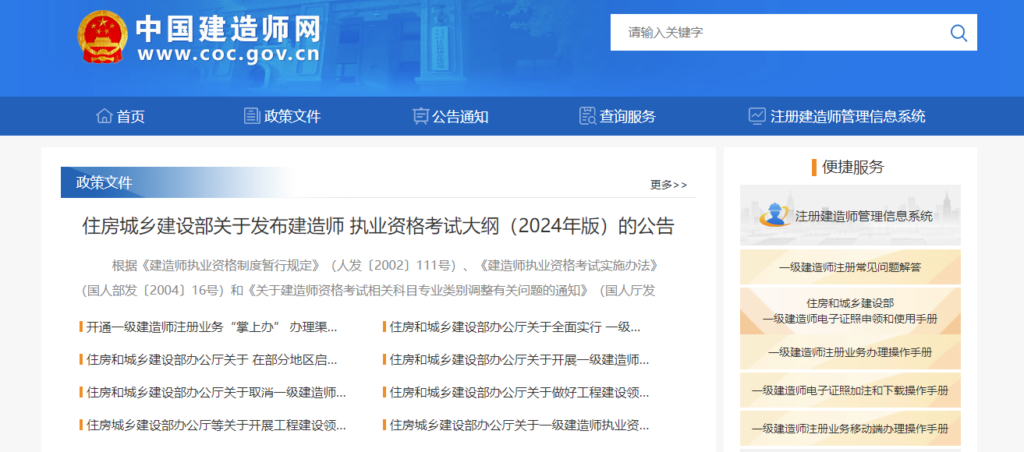Image resolution: width=1024 pixels, height=452 pixels.
Task: Open 一级建造师电子证照加注和下载操作手册
Action: [850, 390]
